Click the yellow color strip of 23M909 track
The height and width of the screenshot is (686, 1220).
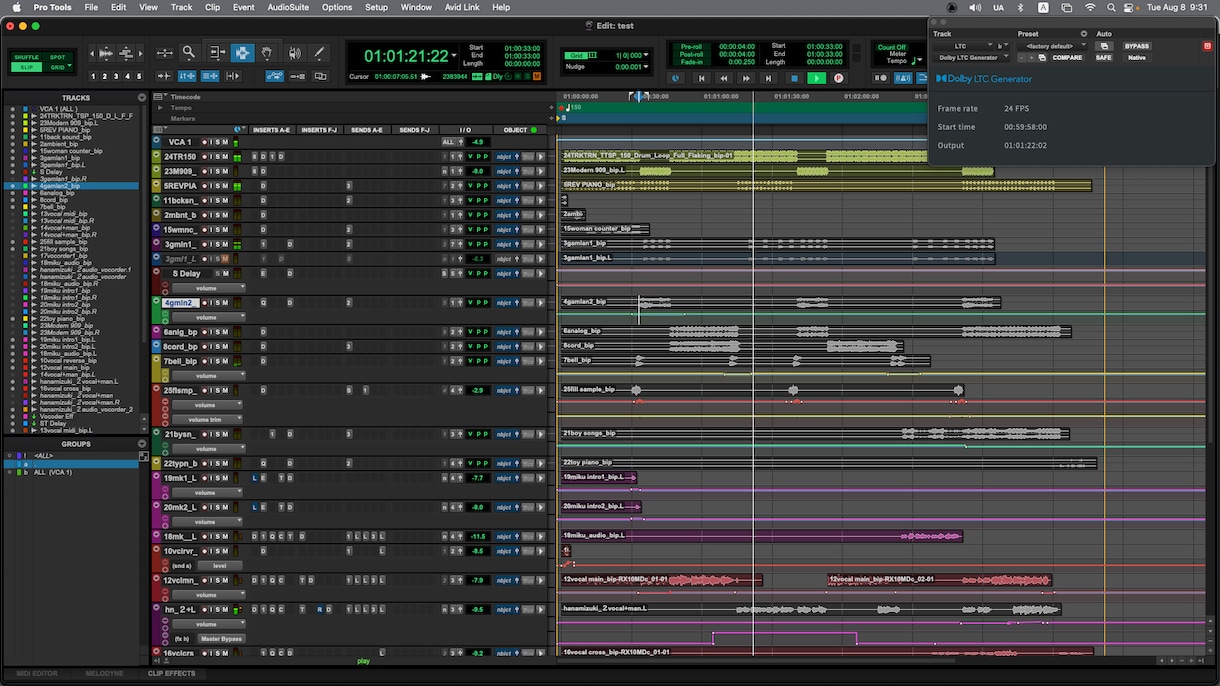pos(157,171)
